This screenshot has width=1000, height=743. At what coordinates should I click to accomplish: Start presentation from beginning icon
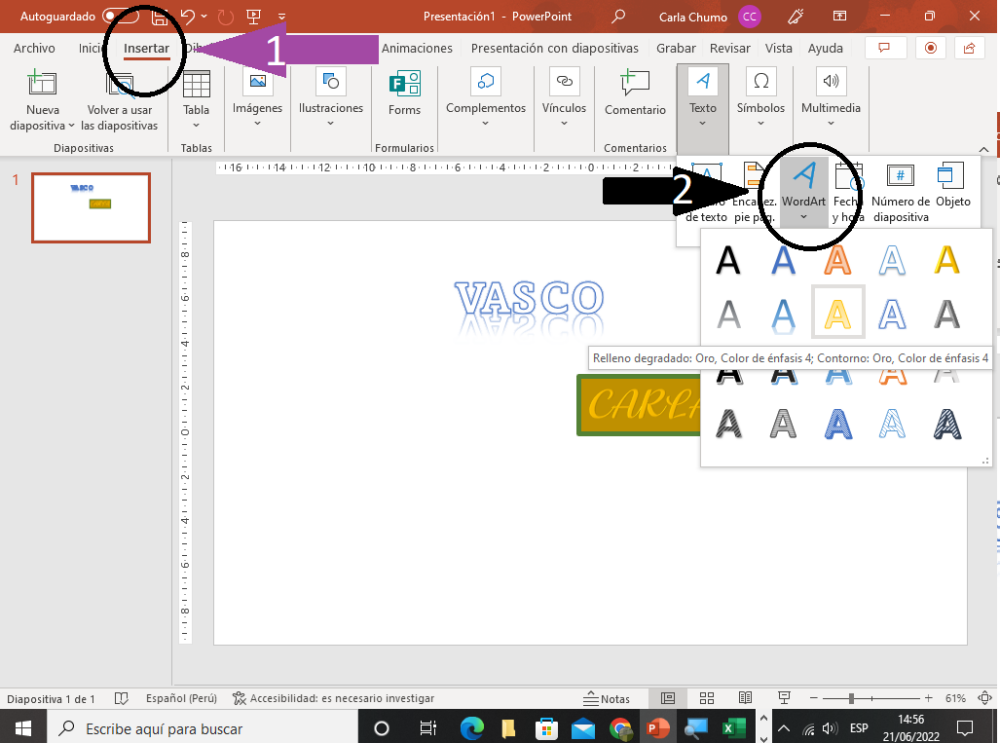point(254,17)
